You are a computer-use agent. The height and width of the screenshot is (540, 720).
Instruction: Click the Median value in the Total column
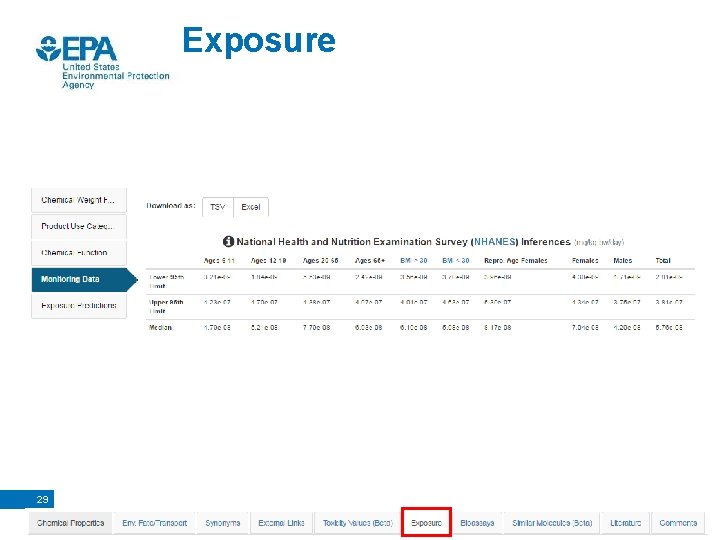pyautogui.click(x=669, y=327)
